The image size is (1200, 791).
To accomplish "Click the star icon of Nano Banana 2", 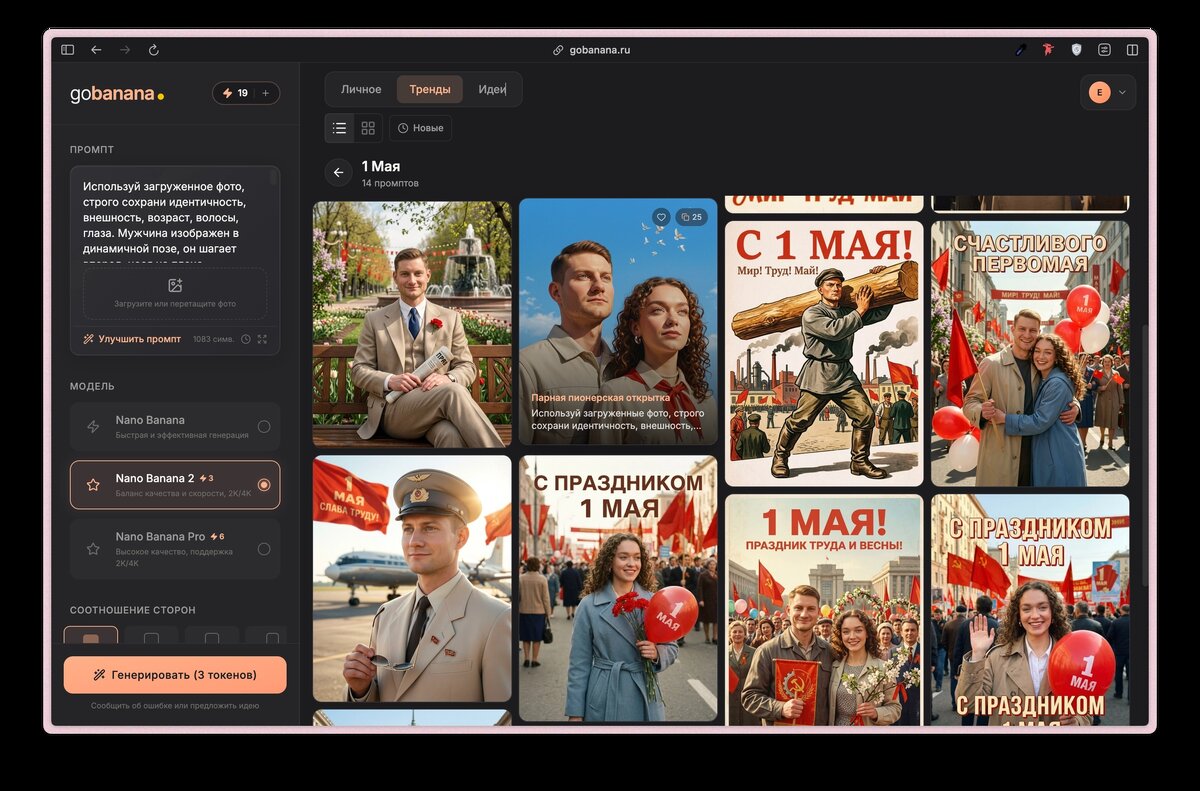I will click(93, 485).
